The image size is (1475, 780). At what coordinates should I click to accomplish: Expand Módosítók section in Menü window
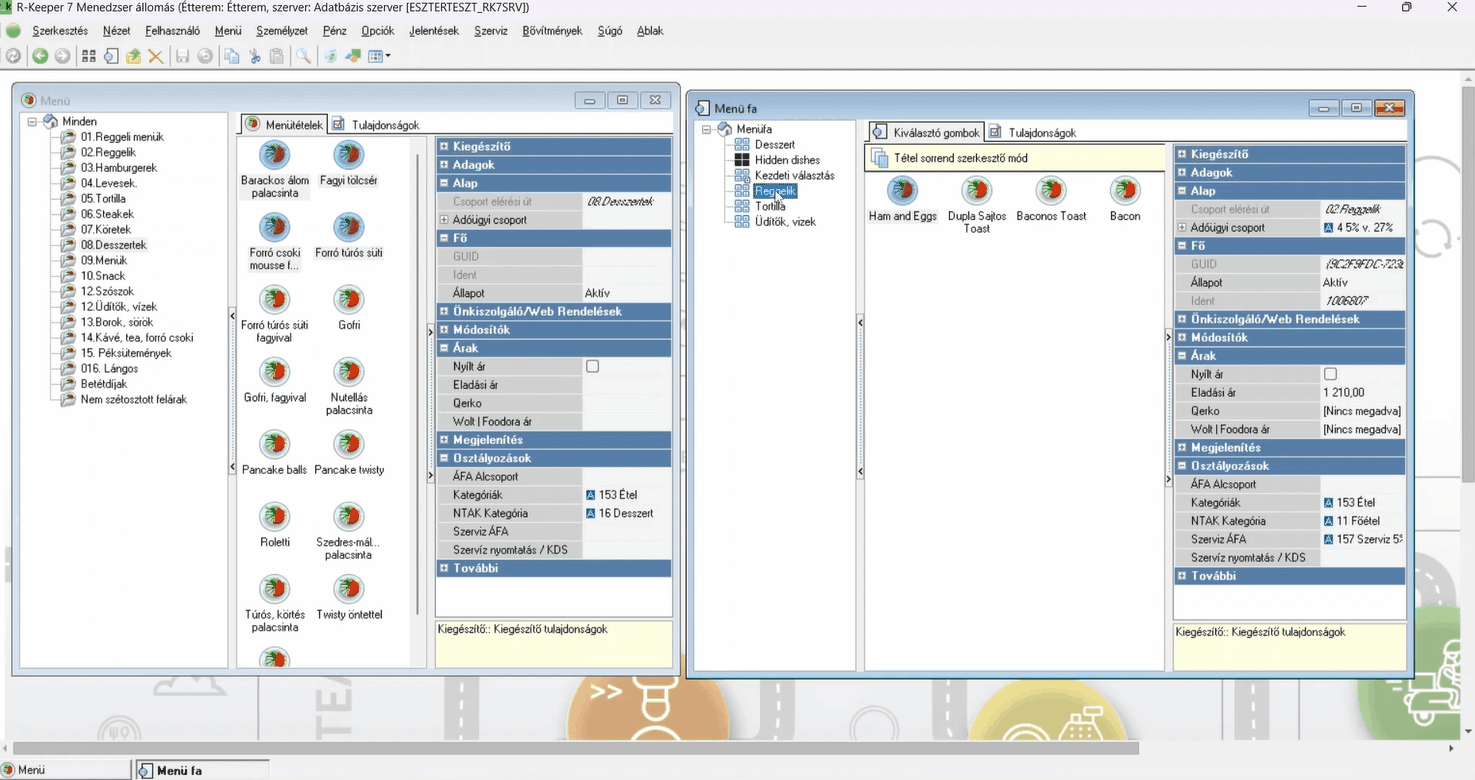click(x=444, y=330)
